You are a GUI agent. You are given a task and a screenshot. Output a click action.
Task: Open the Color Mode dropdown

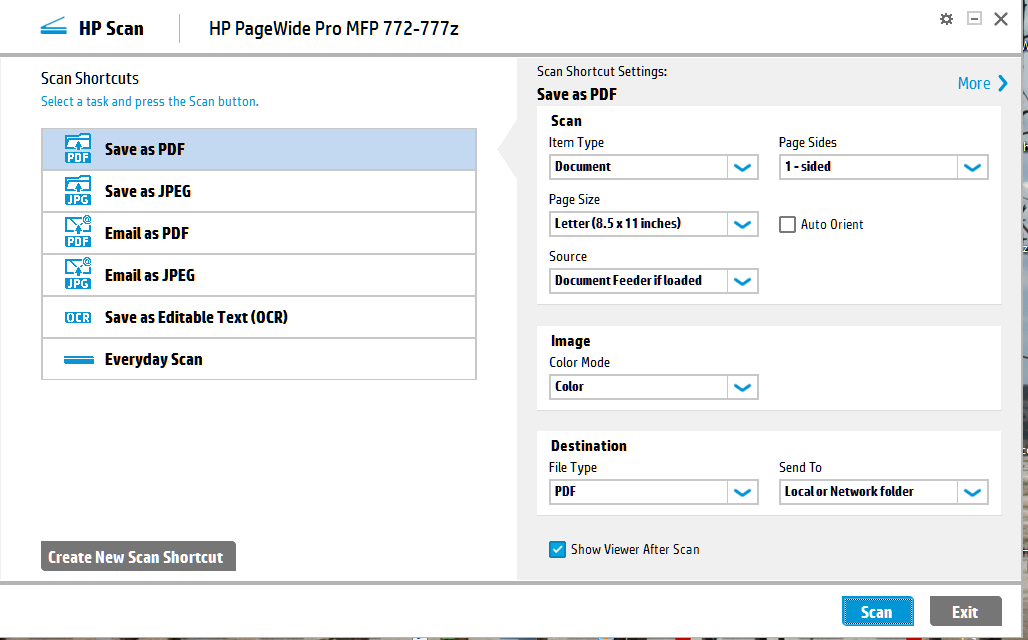click(x=742, y=387)
